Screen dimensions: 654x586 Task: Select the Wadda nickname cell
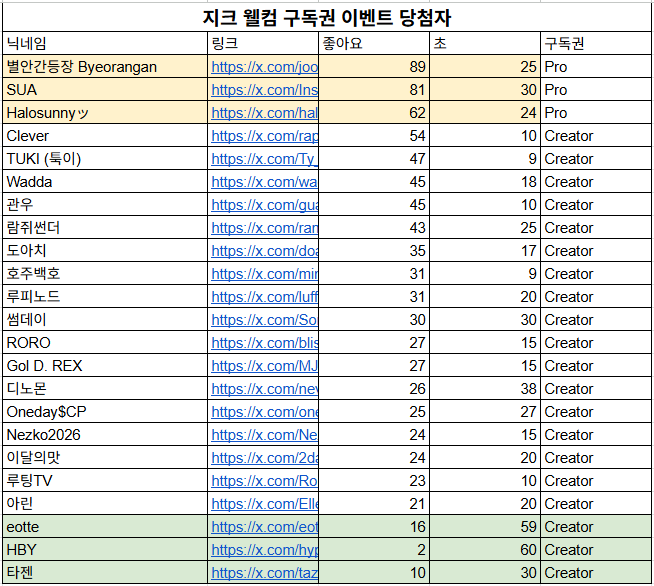click(105, 181)
